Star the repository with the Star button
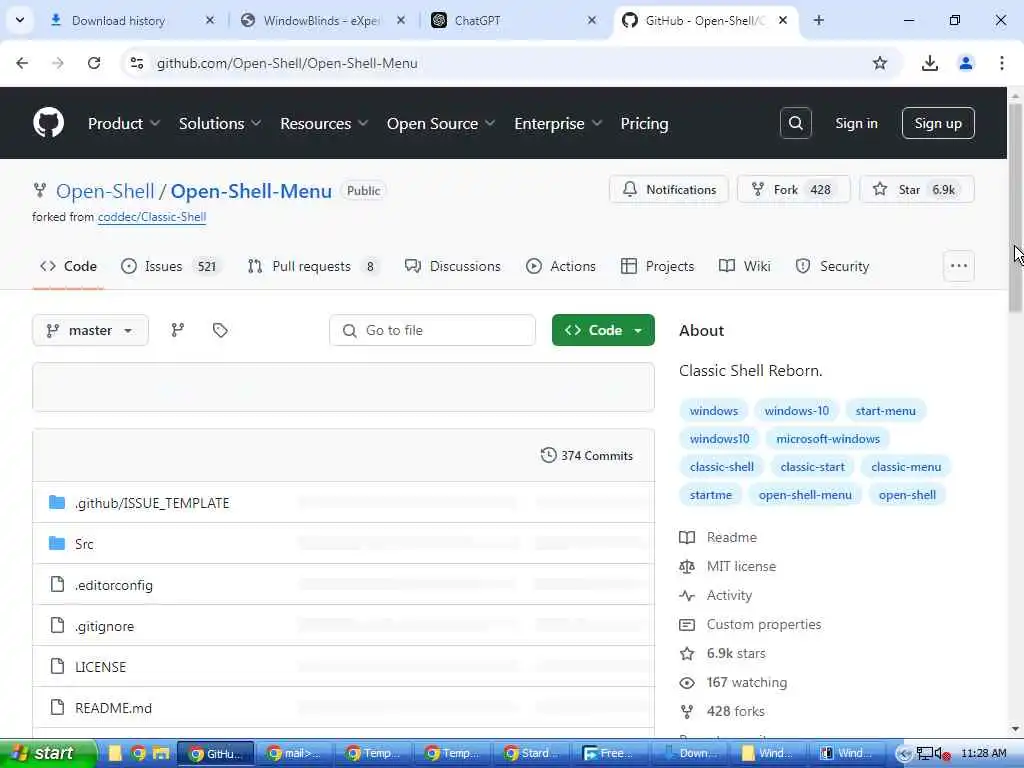1024x768 pixels. point(917,189)
